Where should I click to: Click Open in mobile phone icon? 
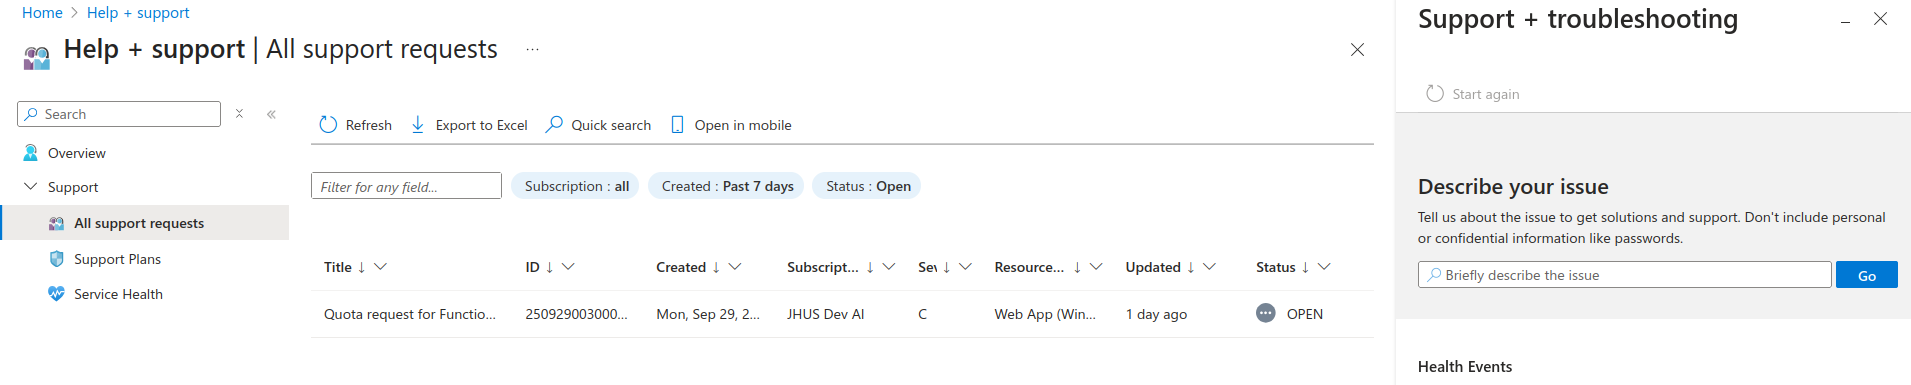pos(677,125)
